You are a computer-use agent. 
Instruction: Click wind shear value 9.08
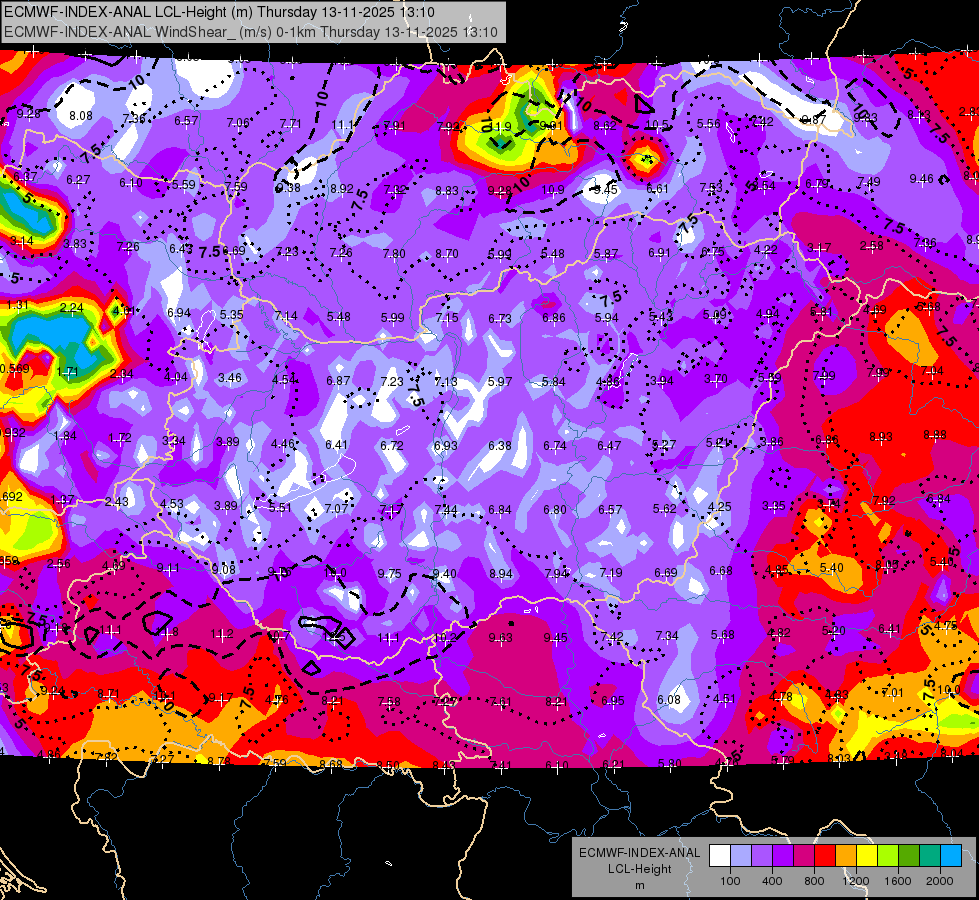tap(224, 570)
